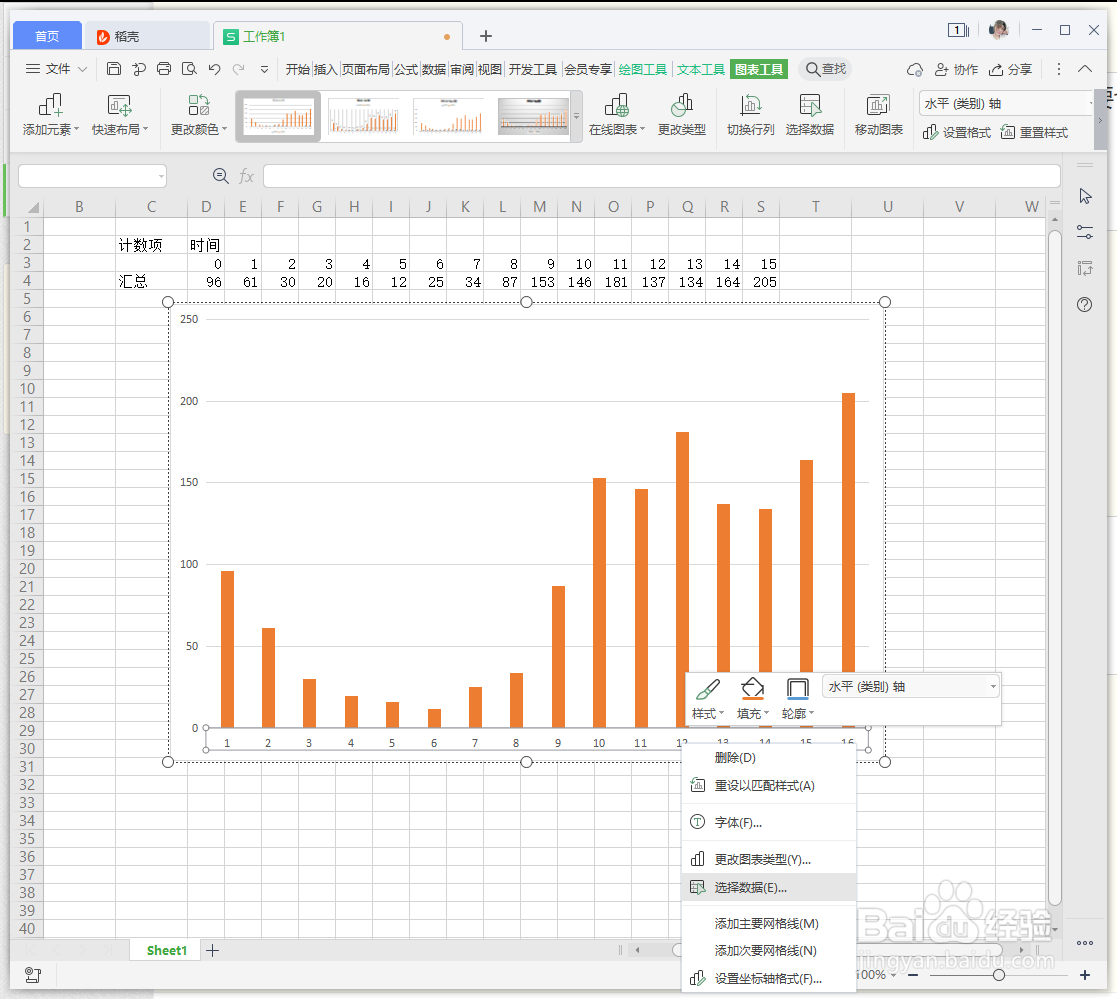Open the Name Box dropdown arrow

[161, 176]
